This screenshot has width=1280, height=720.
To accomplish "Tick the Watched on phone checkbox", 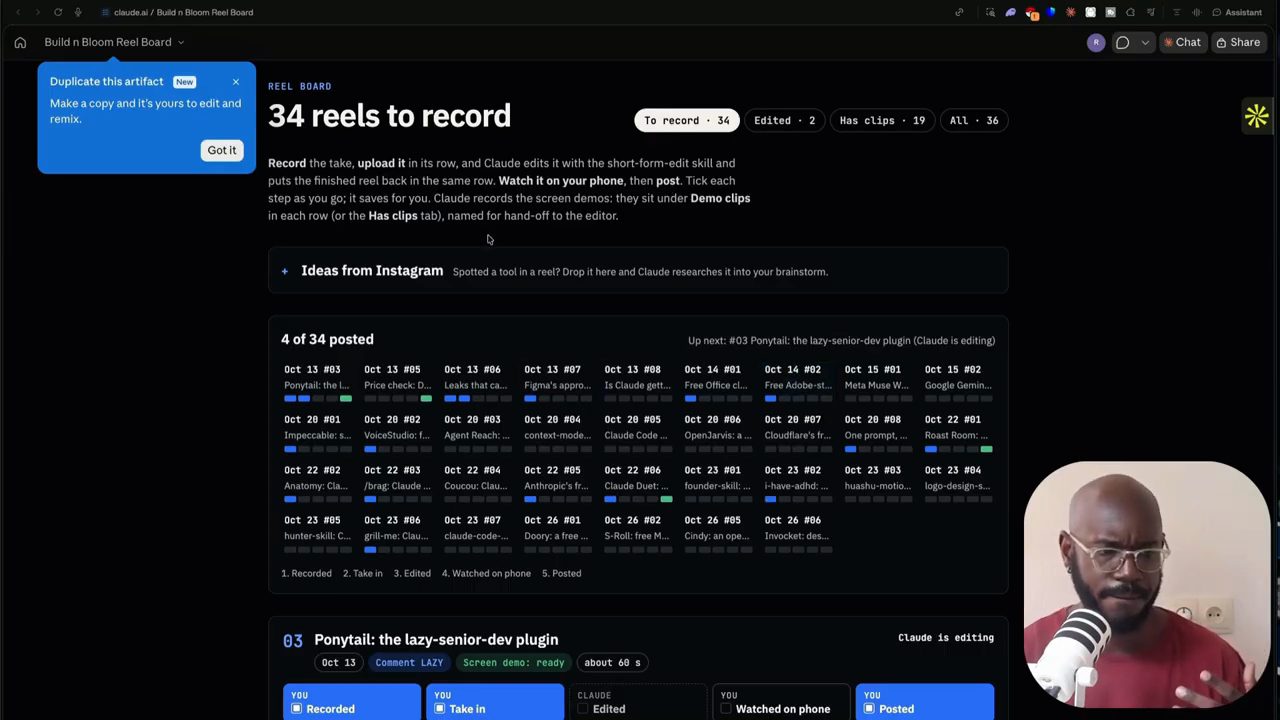I will click(725, 709).
